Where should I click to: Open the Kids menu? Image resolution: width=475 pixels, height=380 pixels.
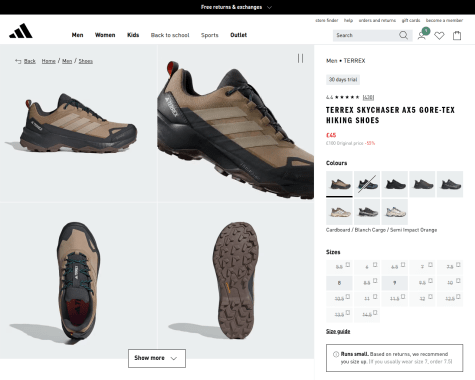coord(133,35)
